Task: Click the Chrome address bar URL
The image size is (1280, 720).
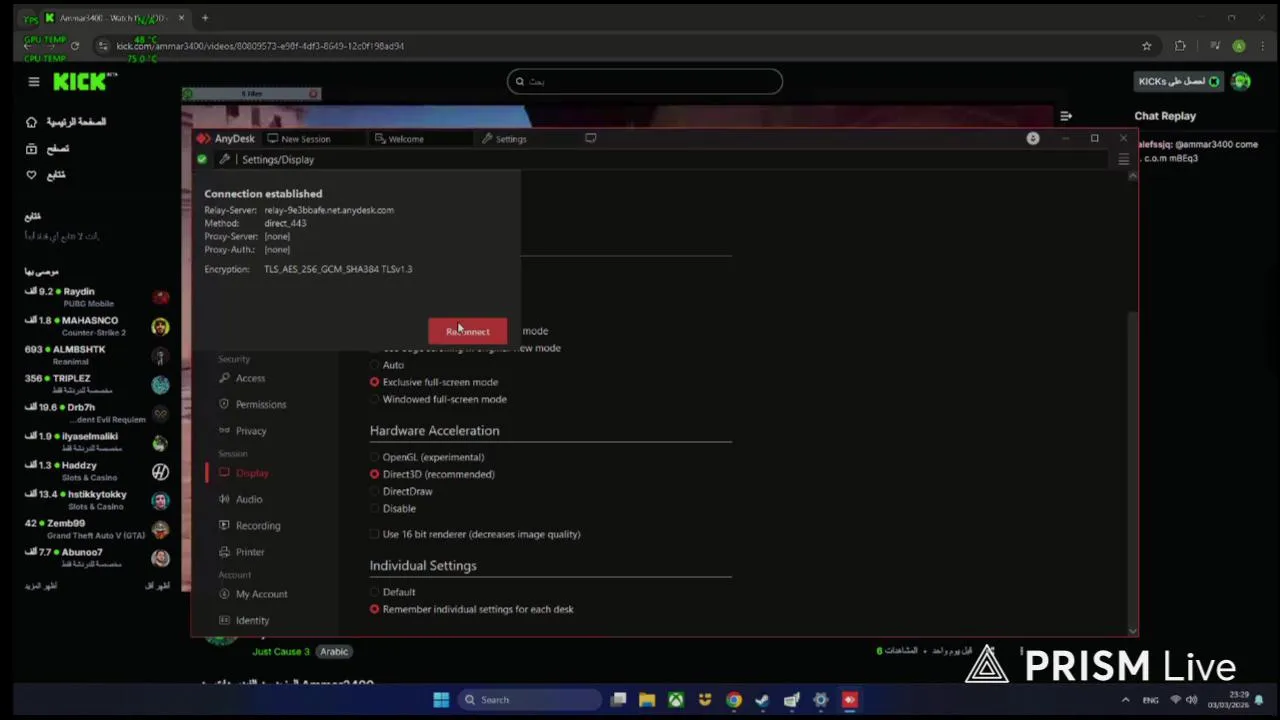Action: click(260, 46)
